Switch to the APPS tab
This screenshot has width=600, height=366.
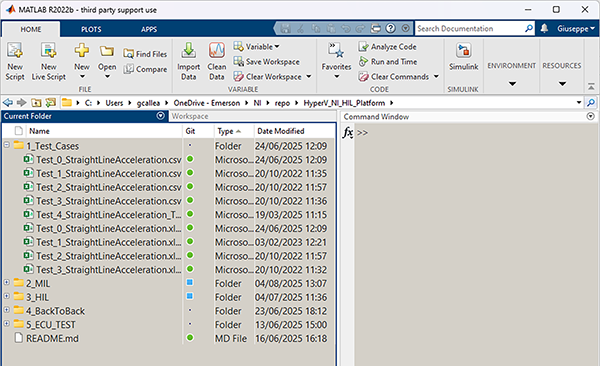(149, 29)
